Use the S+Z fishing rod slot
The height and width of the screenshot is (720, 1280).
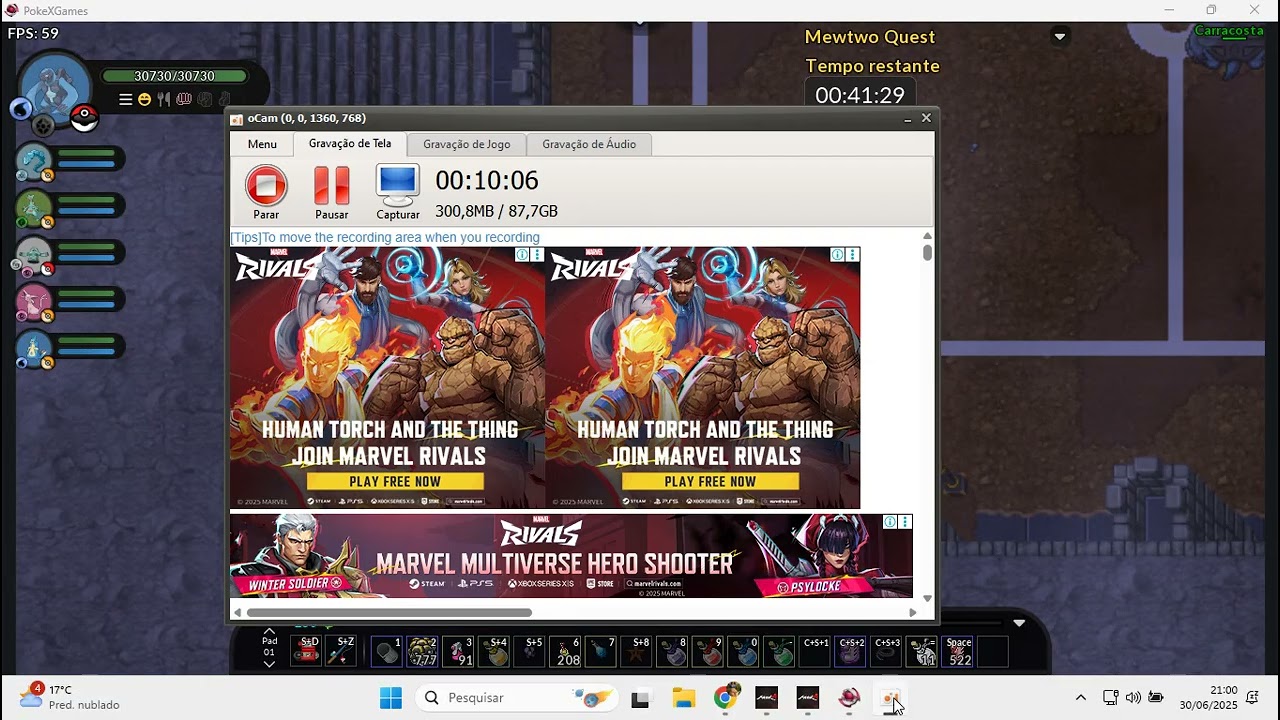point(343,651)
